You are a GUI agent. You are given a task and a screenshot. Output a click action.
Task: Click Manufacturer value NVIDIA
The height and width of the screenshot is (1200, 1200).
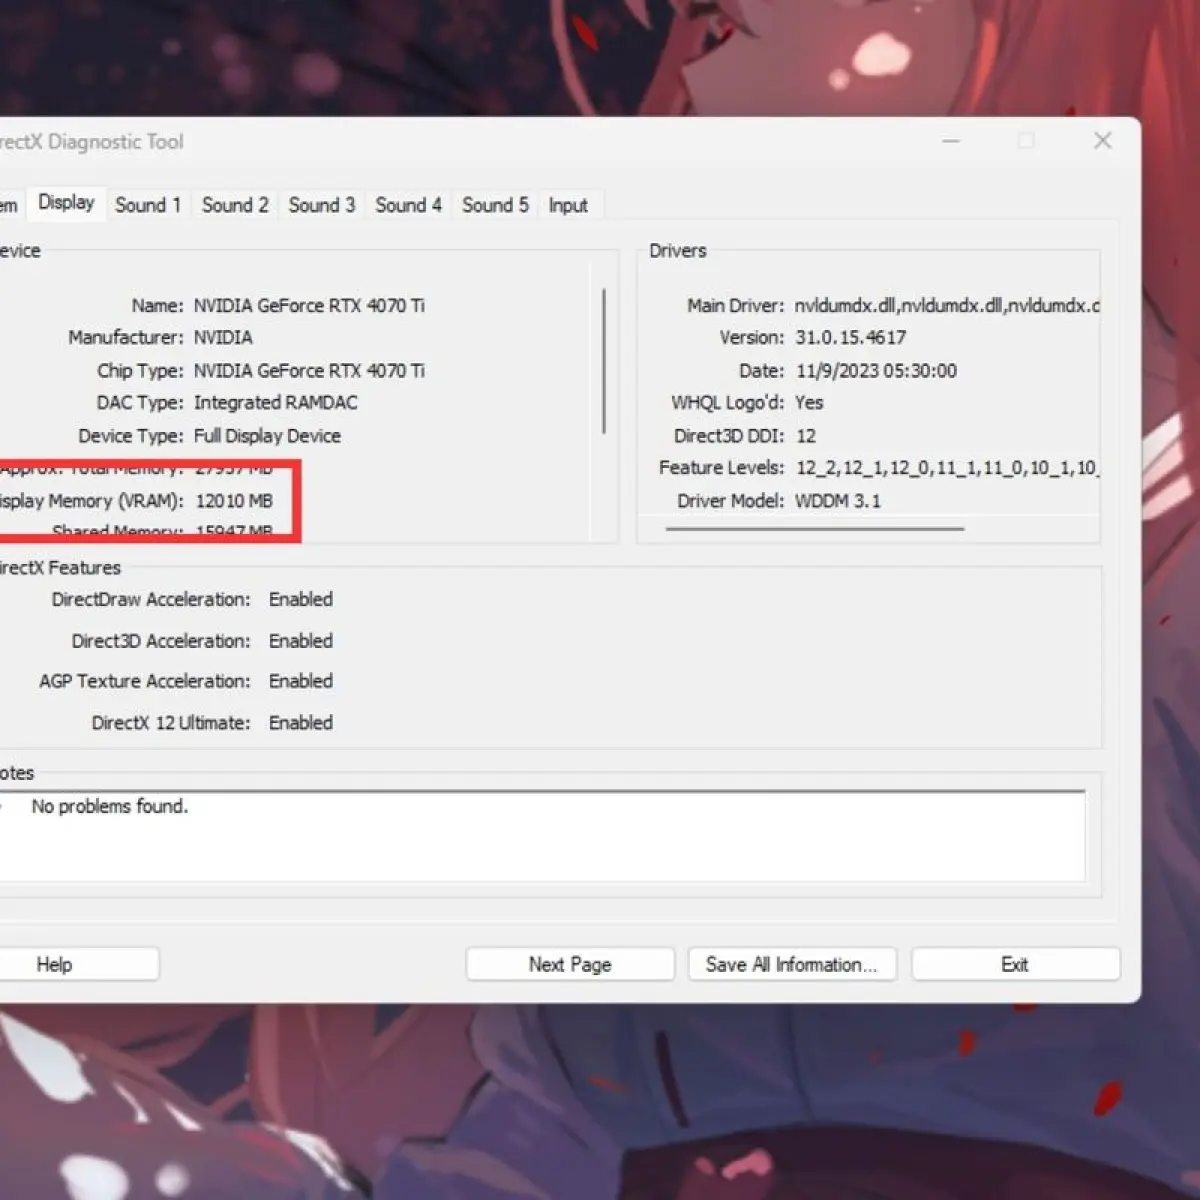click(x=223, y=337)
